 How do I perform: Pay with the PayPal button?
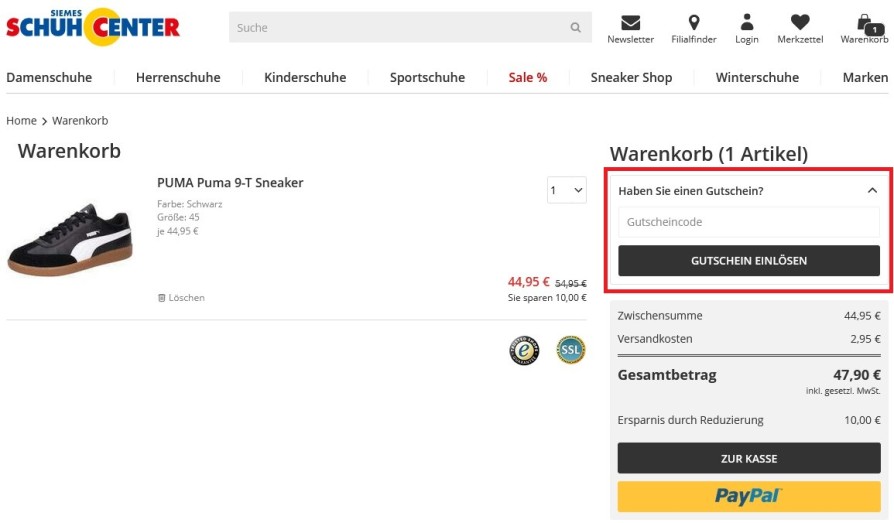tap(749, 496)
